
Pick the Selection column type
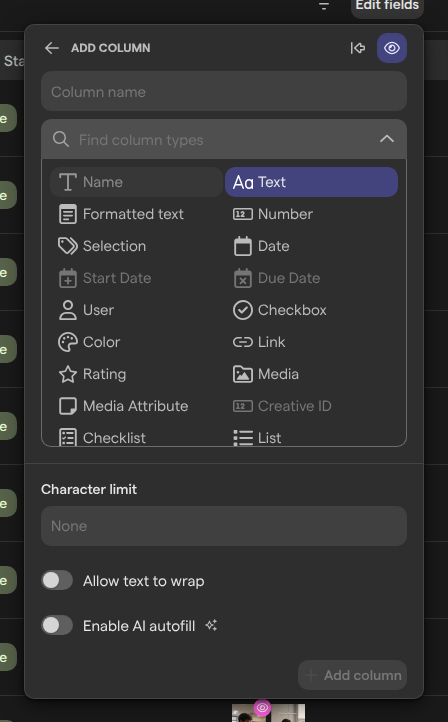tap(136, 246)
